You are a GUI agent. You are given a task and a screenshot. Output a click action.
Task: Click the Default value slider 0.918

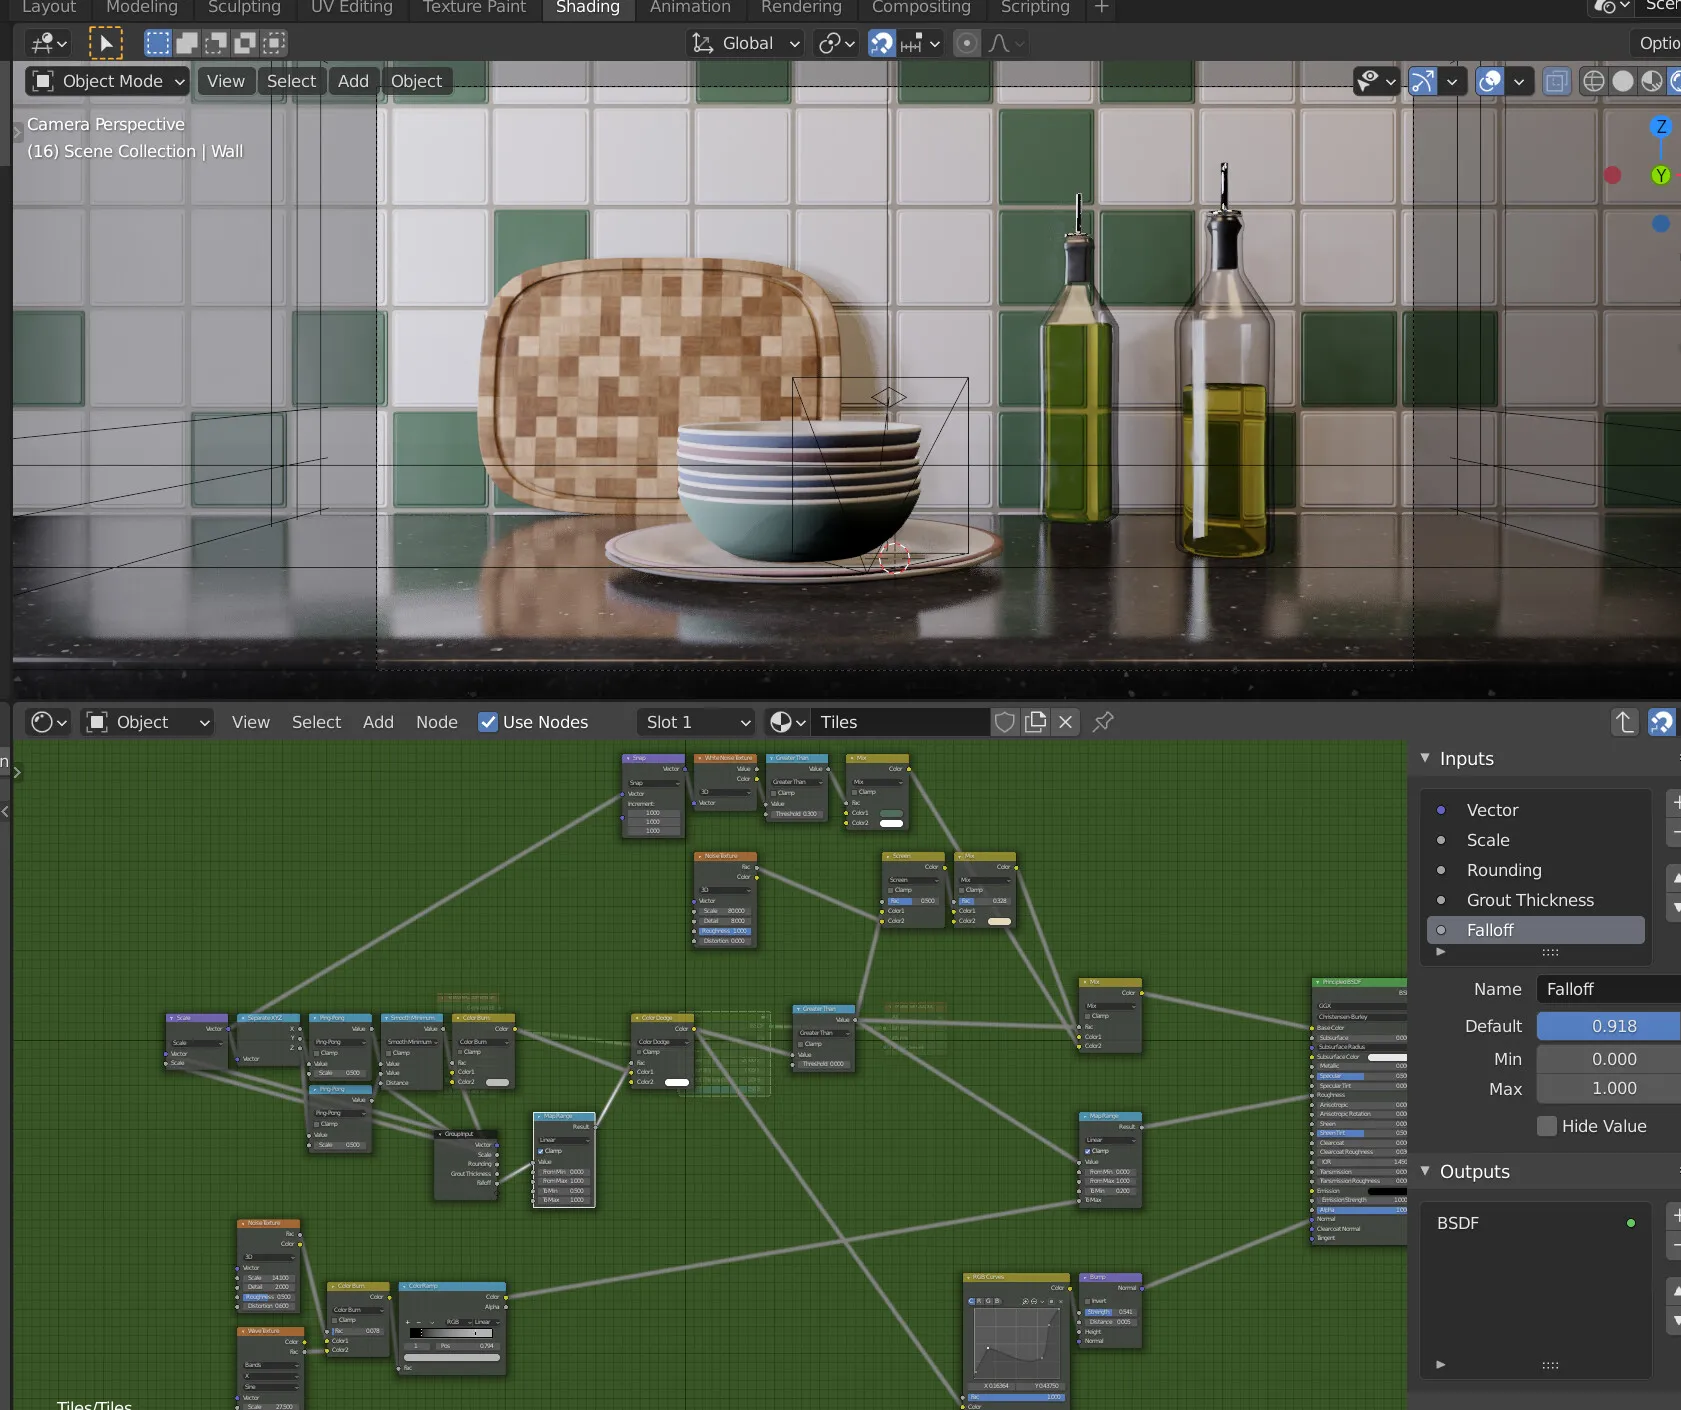click(x=1612, y=1026)
